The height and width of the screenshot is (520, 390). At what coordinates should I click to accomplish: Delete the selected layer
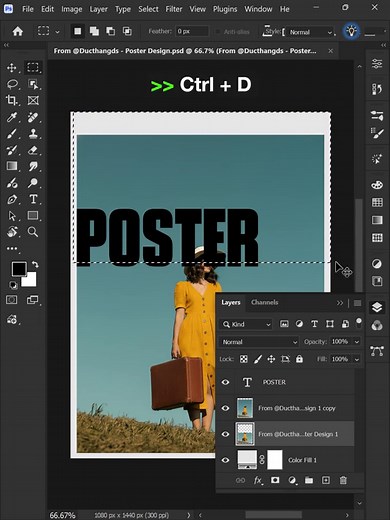343,480
